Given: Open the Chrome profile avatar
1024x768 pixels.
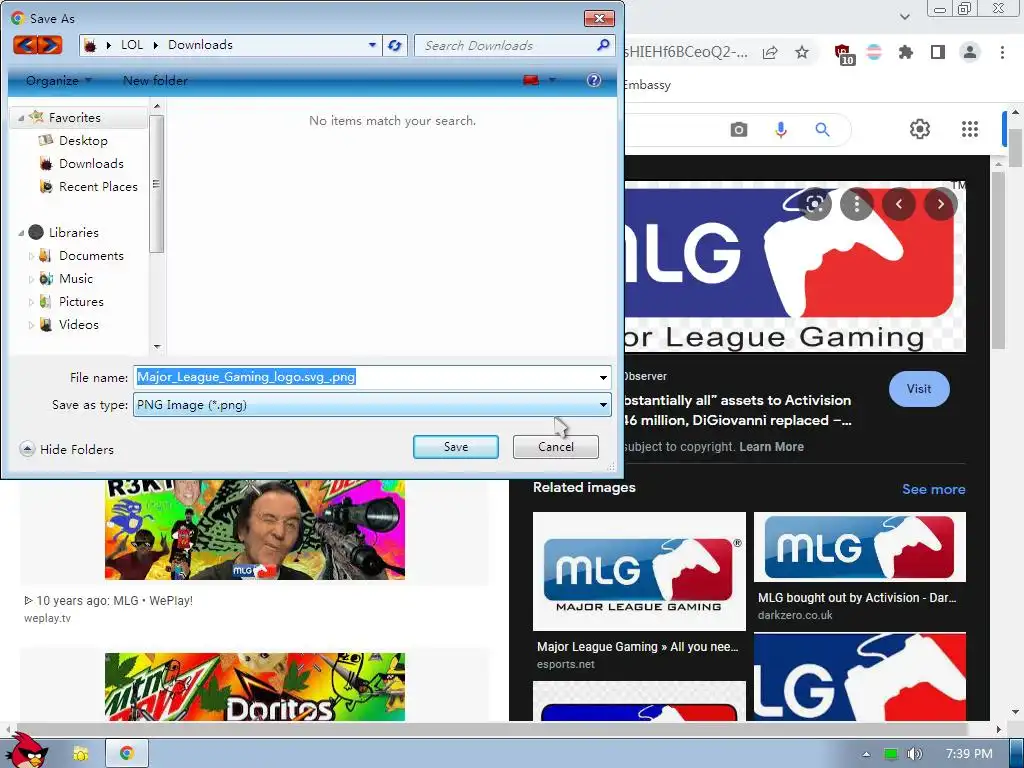Looking at the screenshot, I should click(x=970, y=52).
